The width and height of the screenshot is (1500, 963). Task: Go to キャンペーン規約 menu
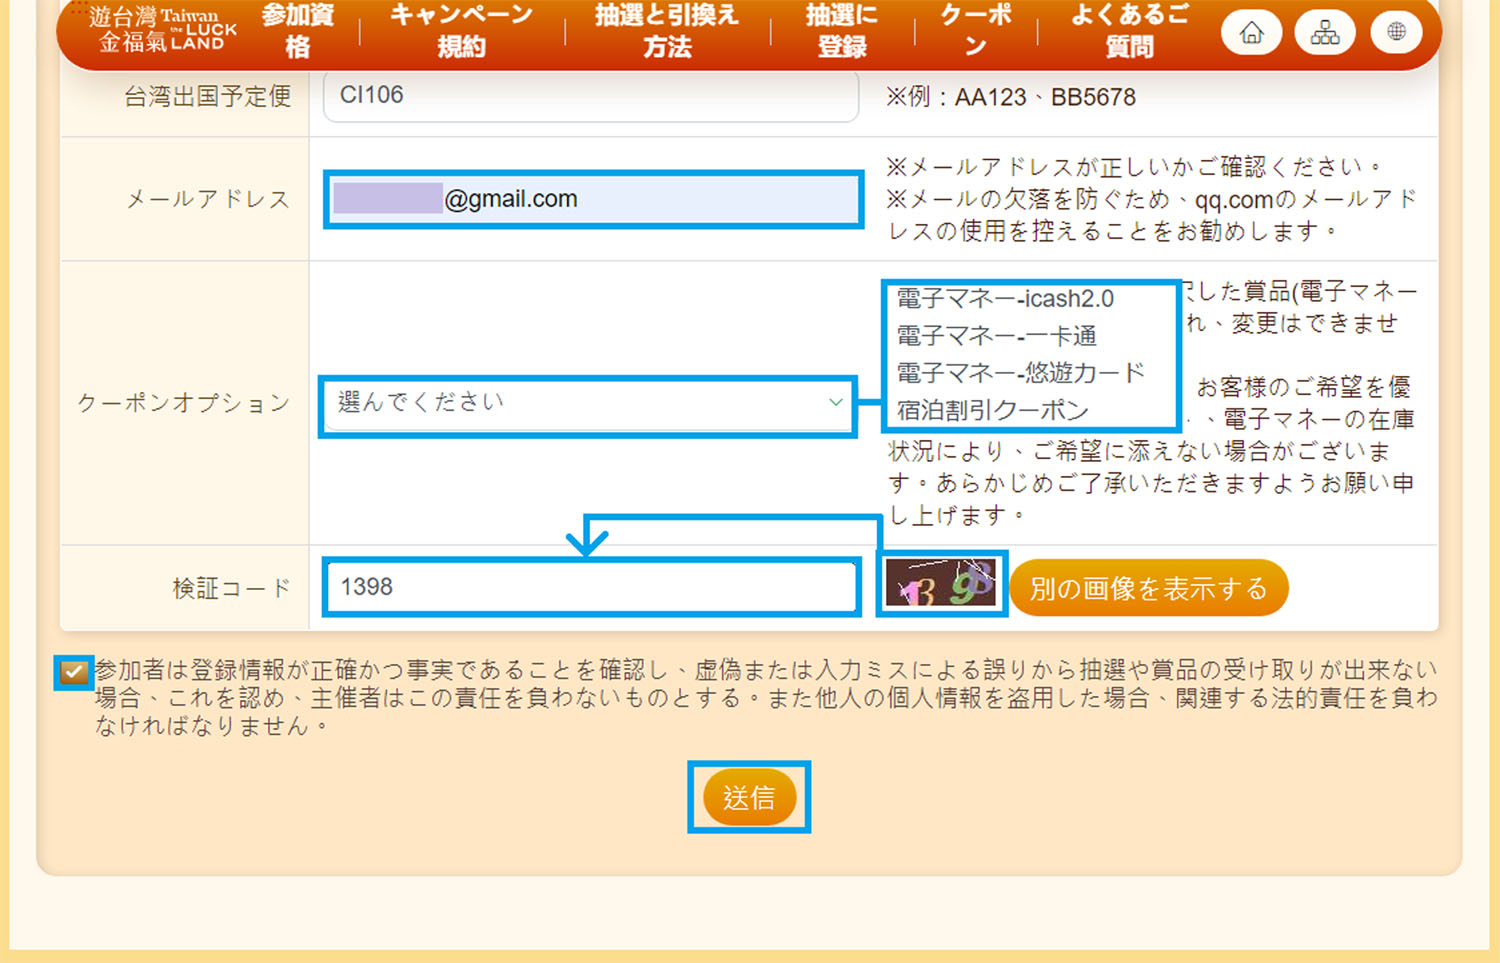click(x=461, y=31)
